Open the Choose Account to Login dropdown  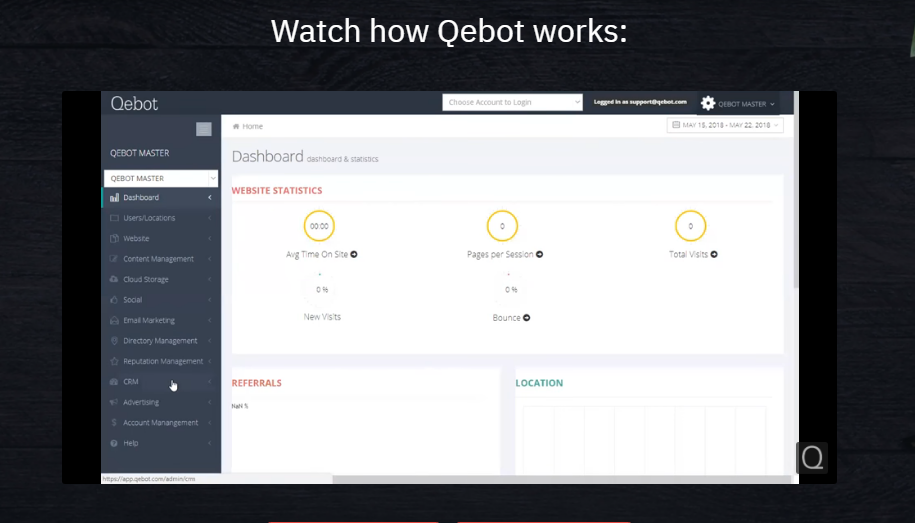(x=512, y=103)
